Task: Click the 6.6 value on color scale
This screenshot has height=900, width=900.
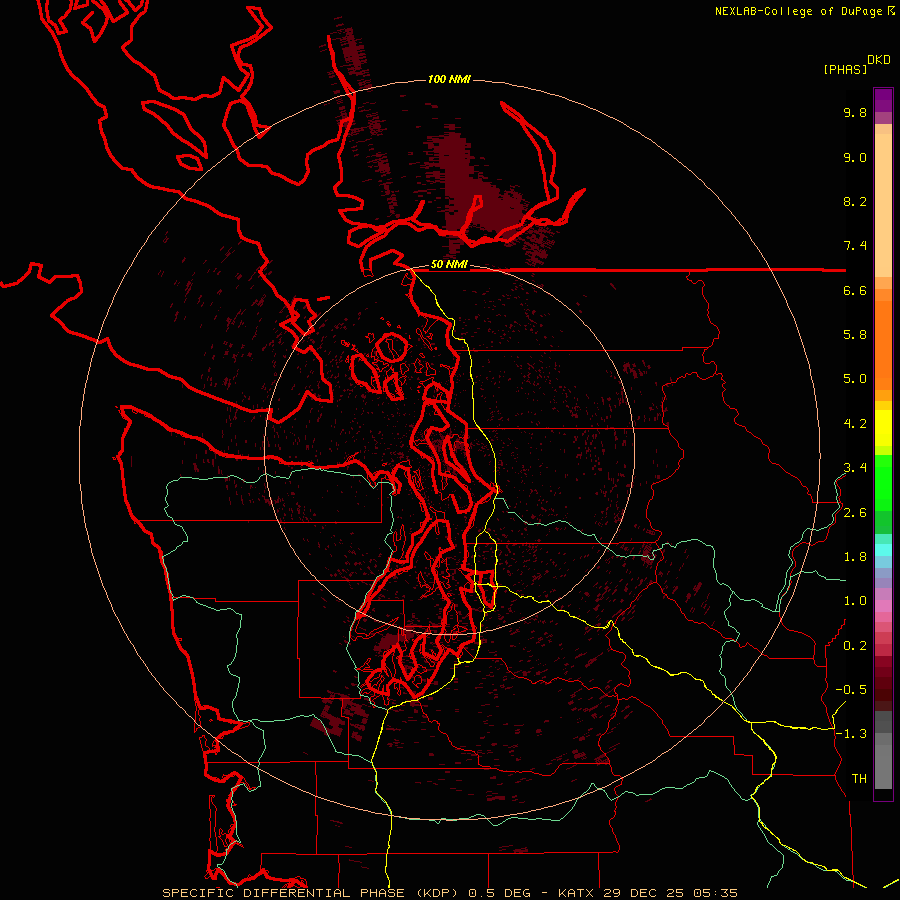Action: 855,290
